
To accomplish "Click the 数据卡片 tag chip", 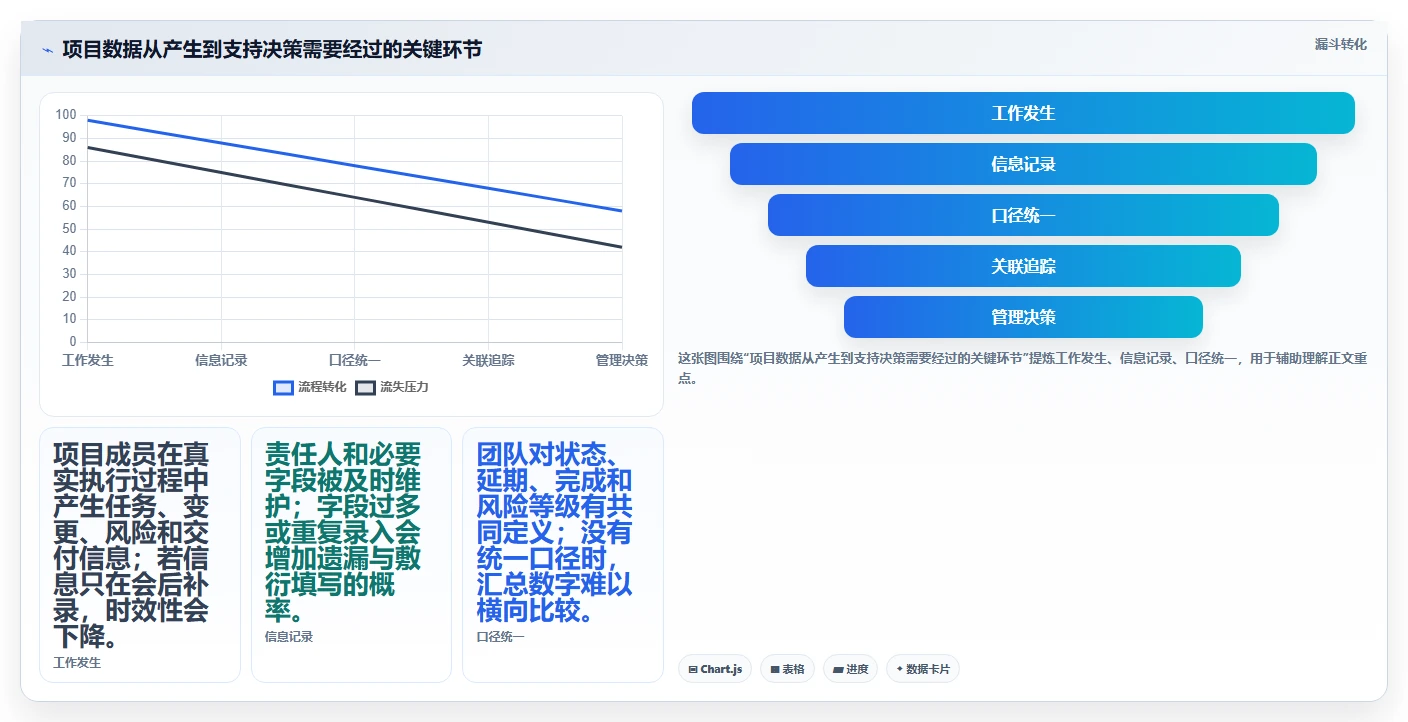I will click(923, 669).
